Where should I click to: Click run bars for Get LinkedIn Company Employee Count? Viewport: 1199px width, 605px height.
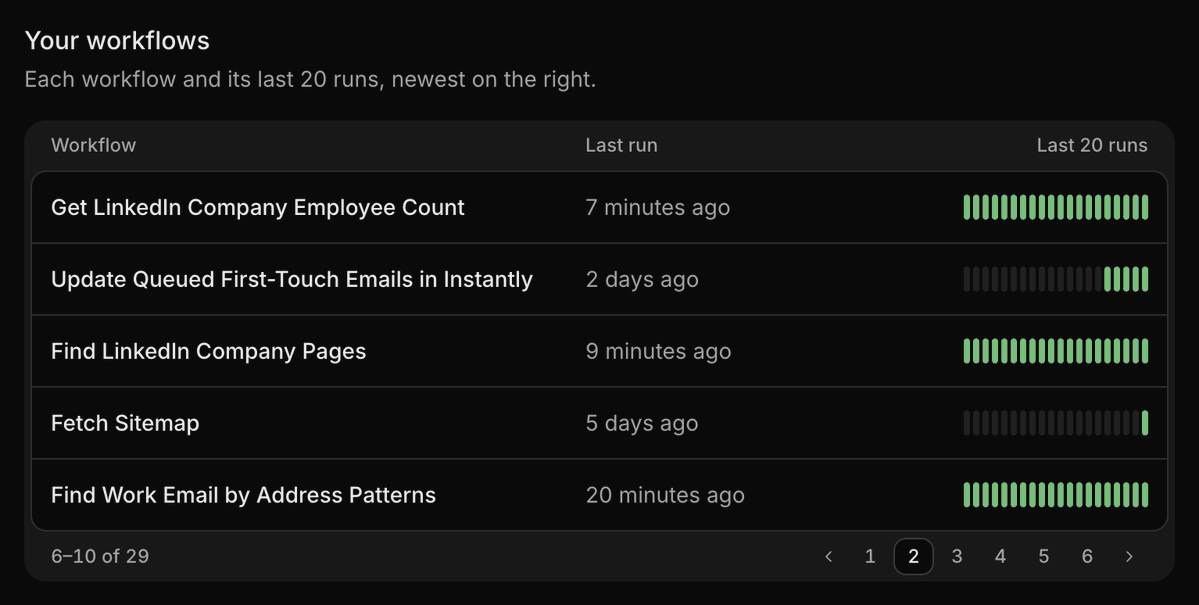(x=1056, y=207)
